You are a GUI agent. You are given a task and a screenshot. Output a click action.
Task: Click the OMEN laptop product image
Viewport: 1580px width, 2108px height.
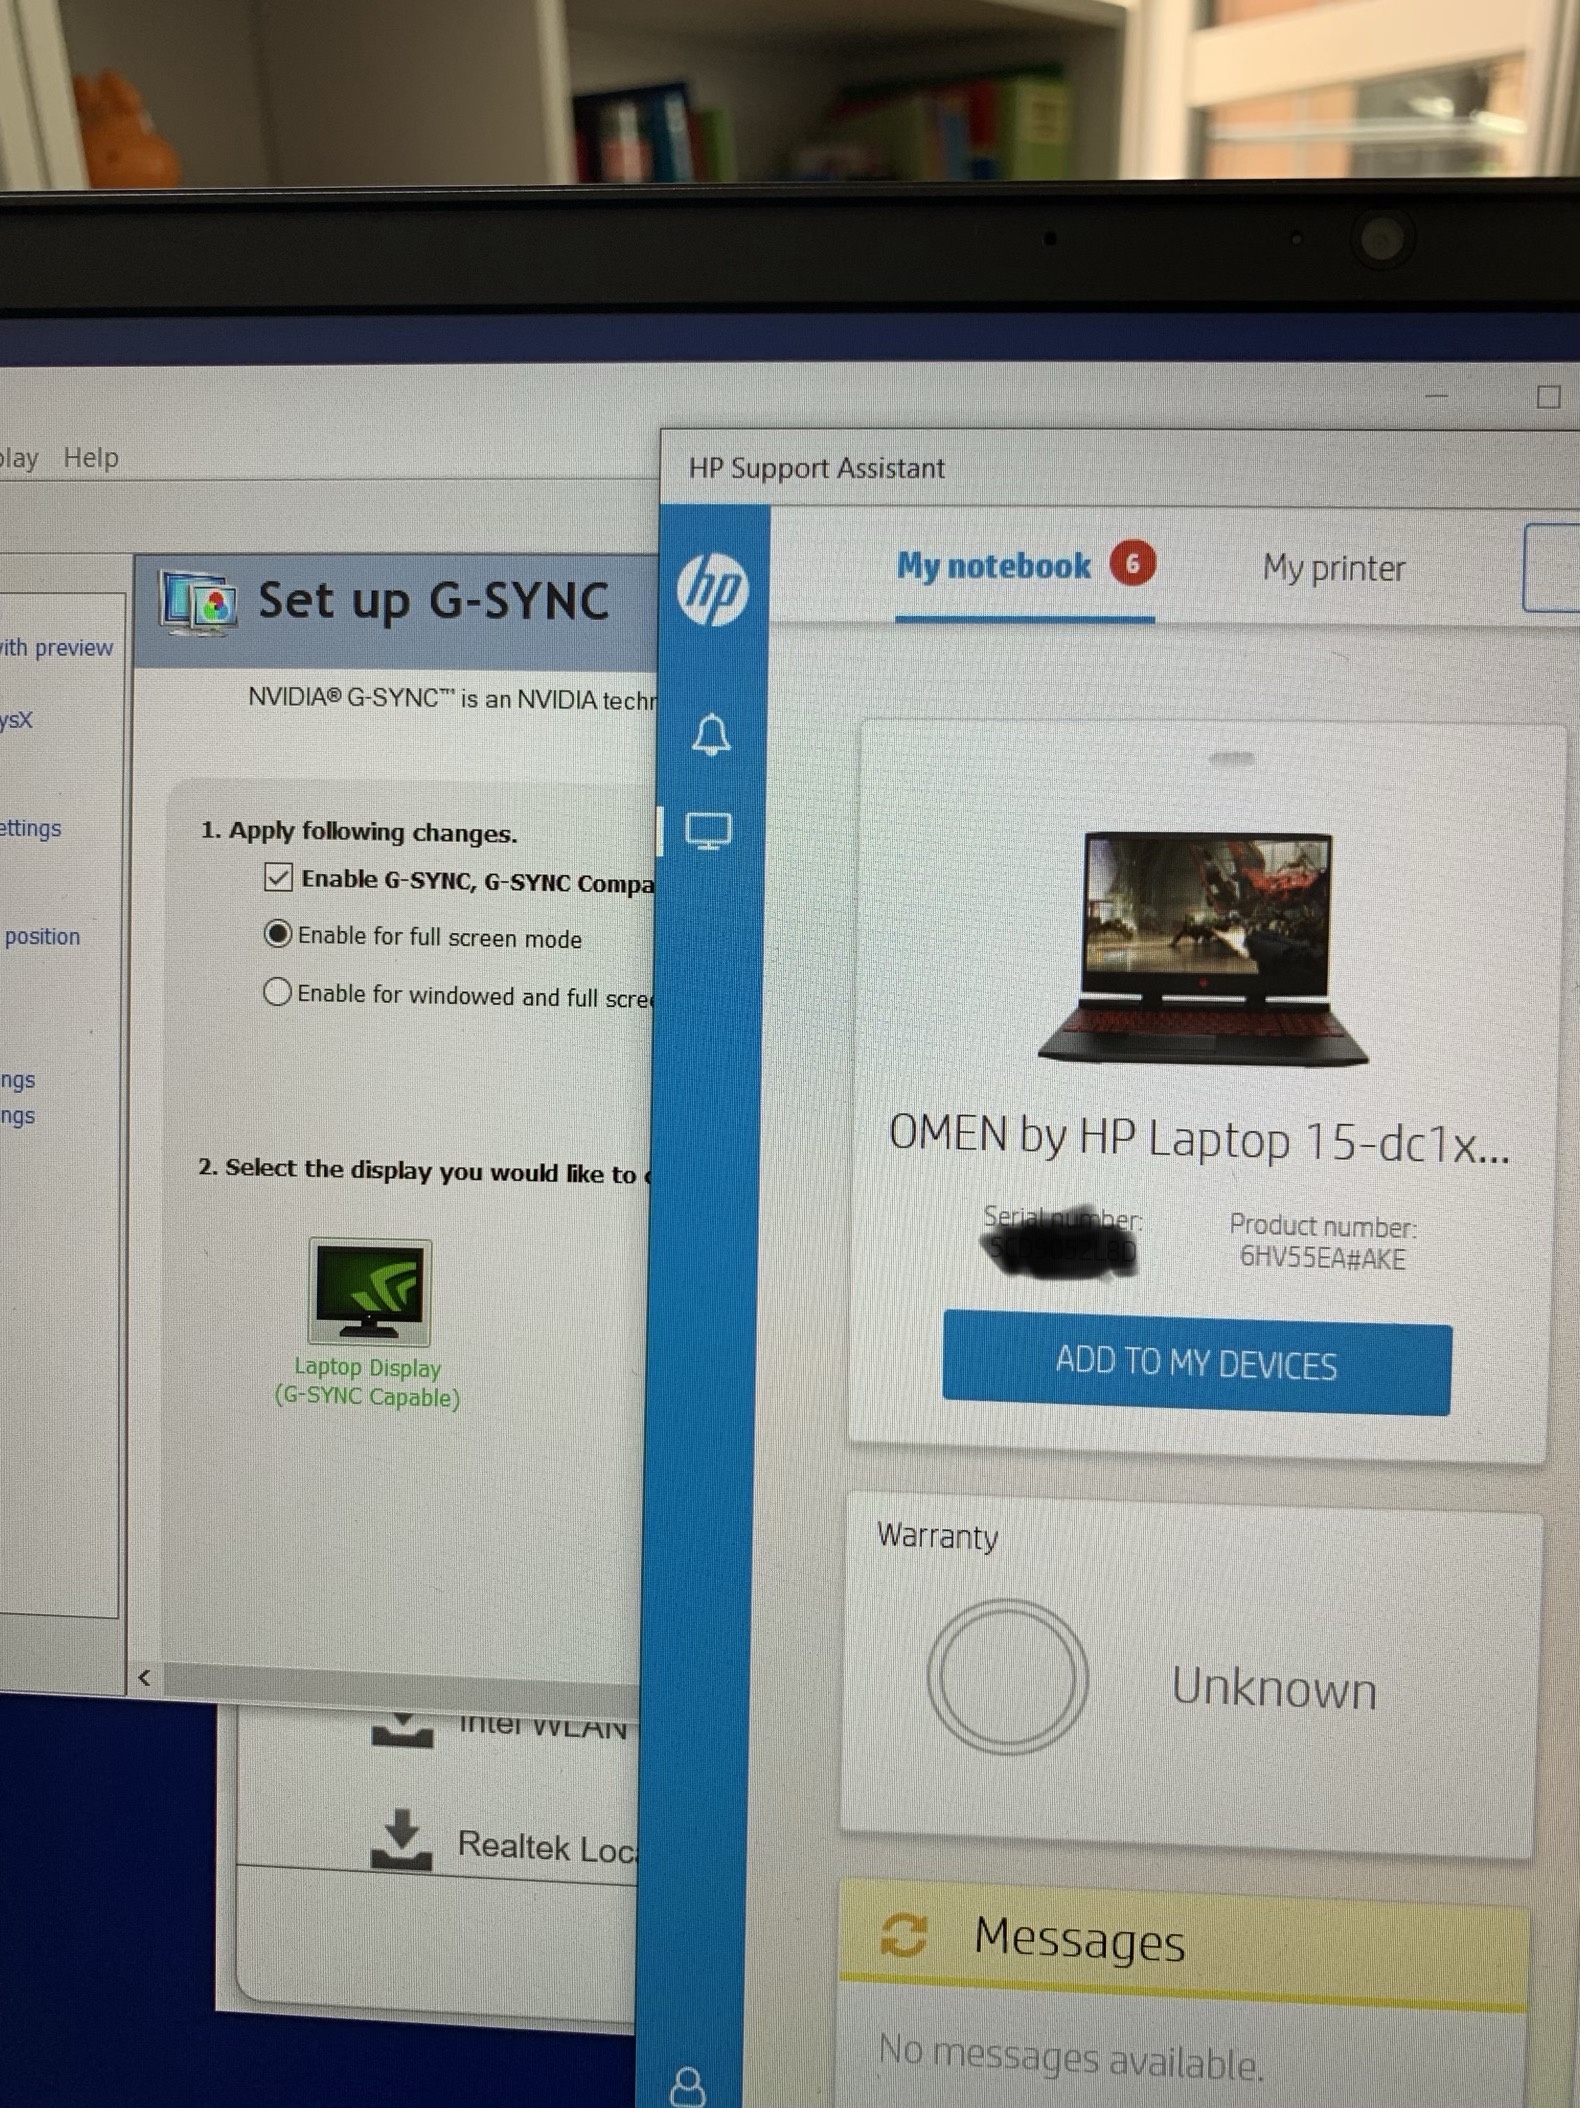click(1204, 948)
